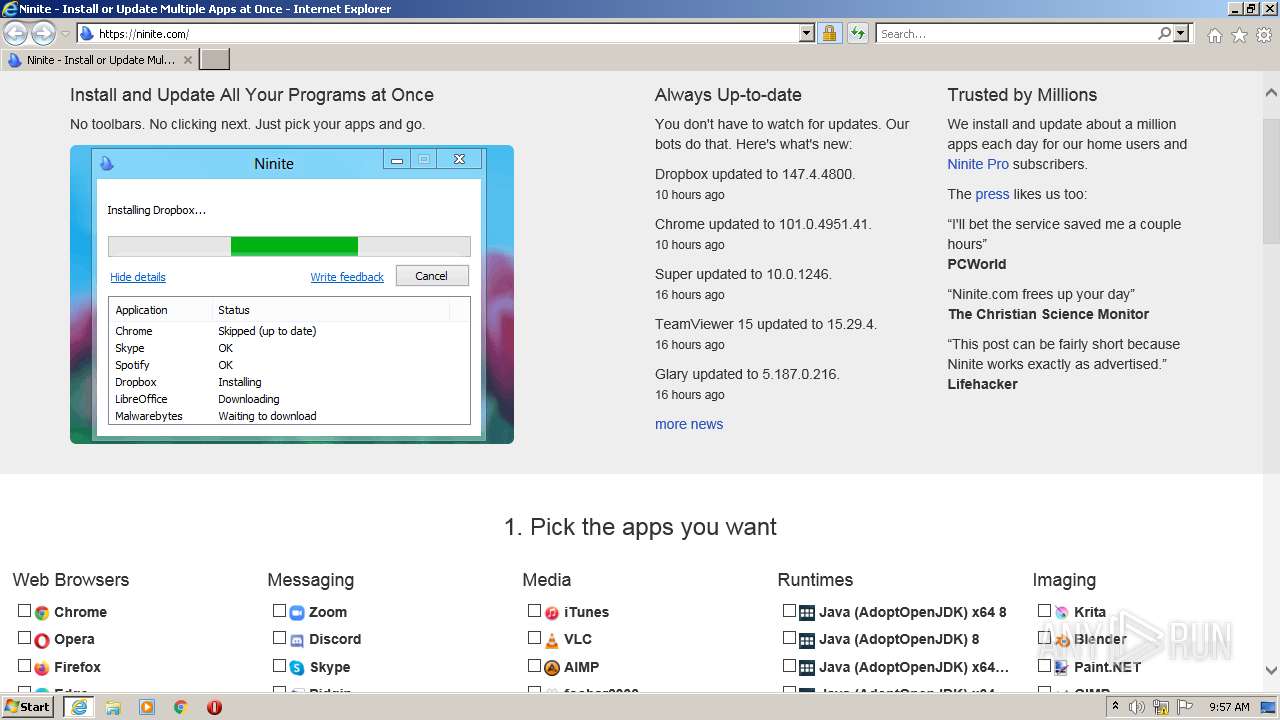Click the Chrome logo in Web Browsers list

42,612
